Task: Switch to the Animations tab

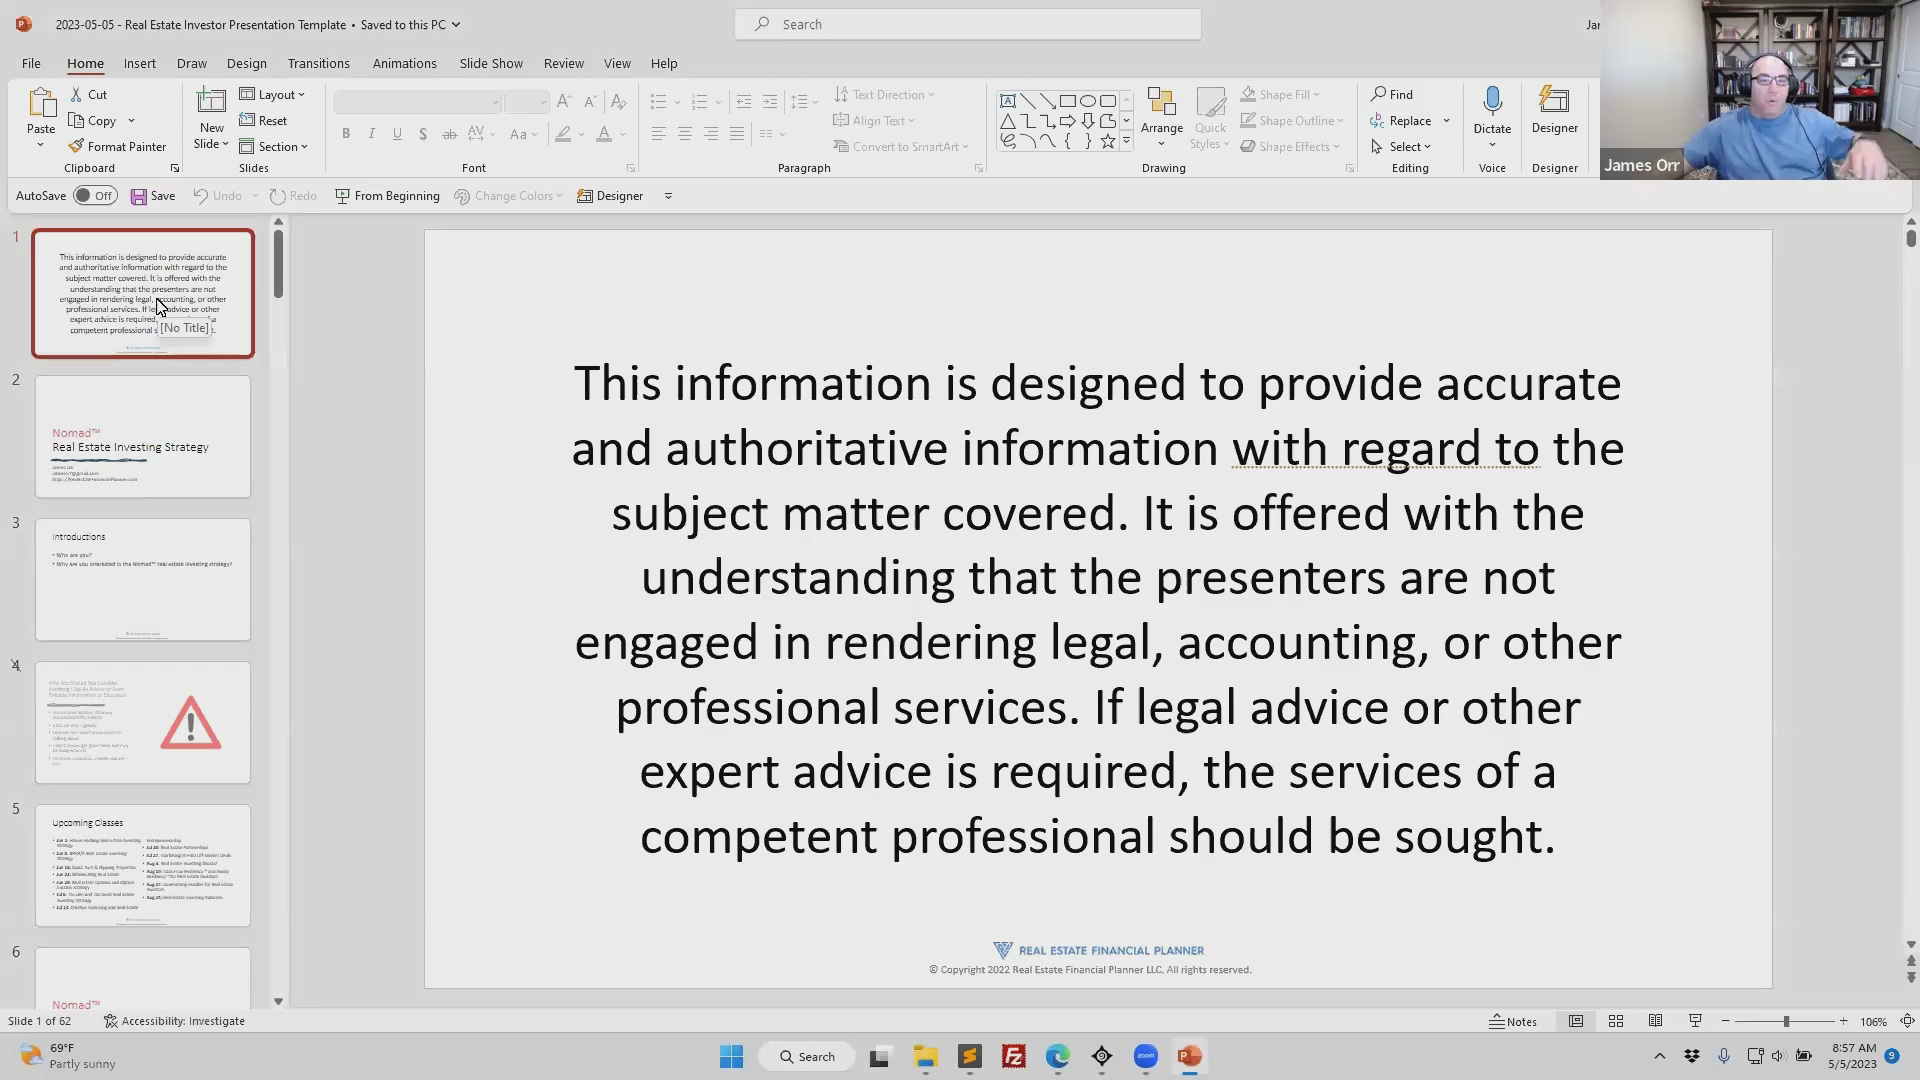Action: tap(404, 63)
